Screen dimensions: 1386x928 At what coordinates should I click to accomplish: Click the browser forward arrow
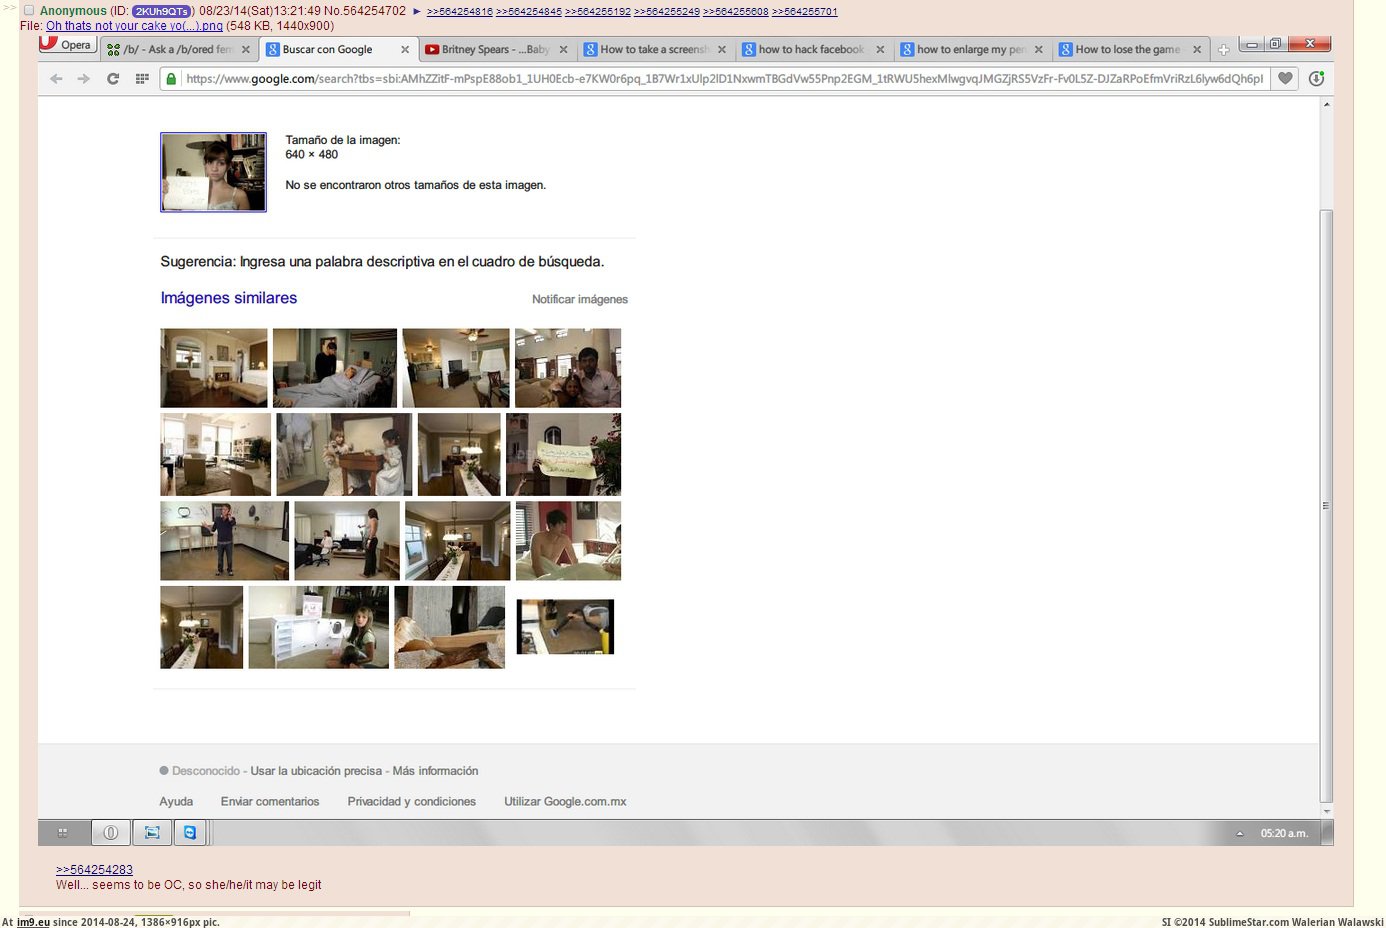coord(84,79)
